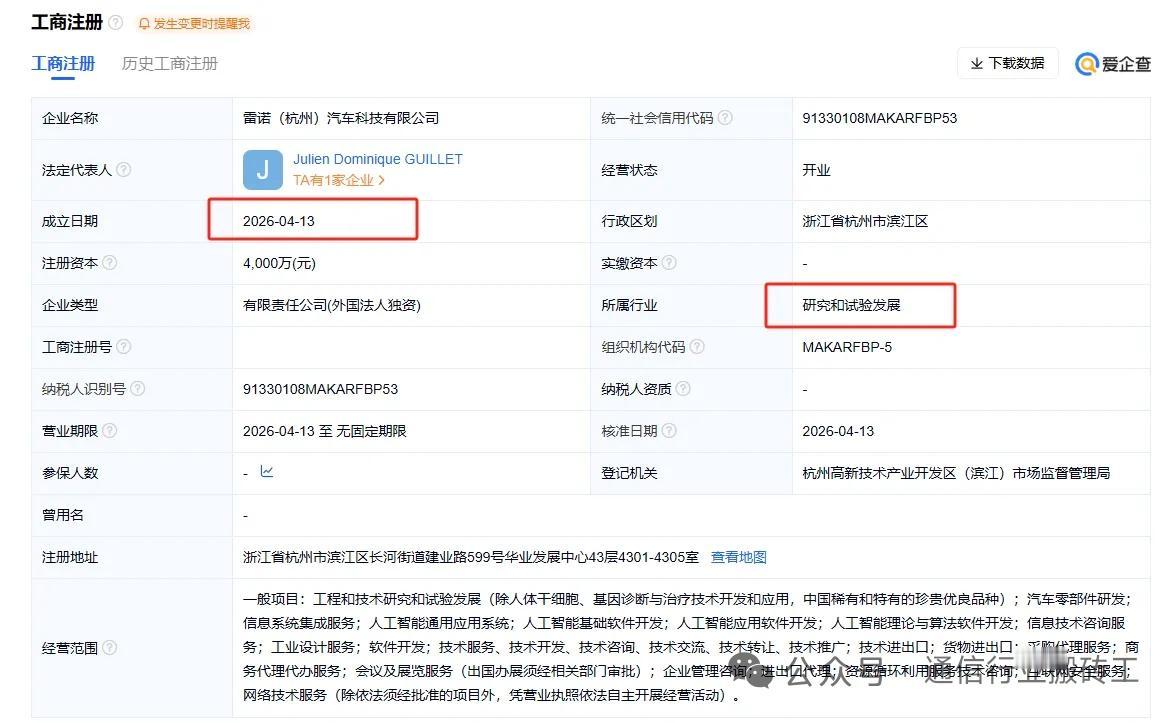This screenshot has height=723, width=1173.
Task: Click help icon next to 统一社会信用代码
Action: click(x=725, y=118)
